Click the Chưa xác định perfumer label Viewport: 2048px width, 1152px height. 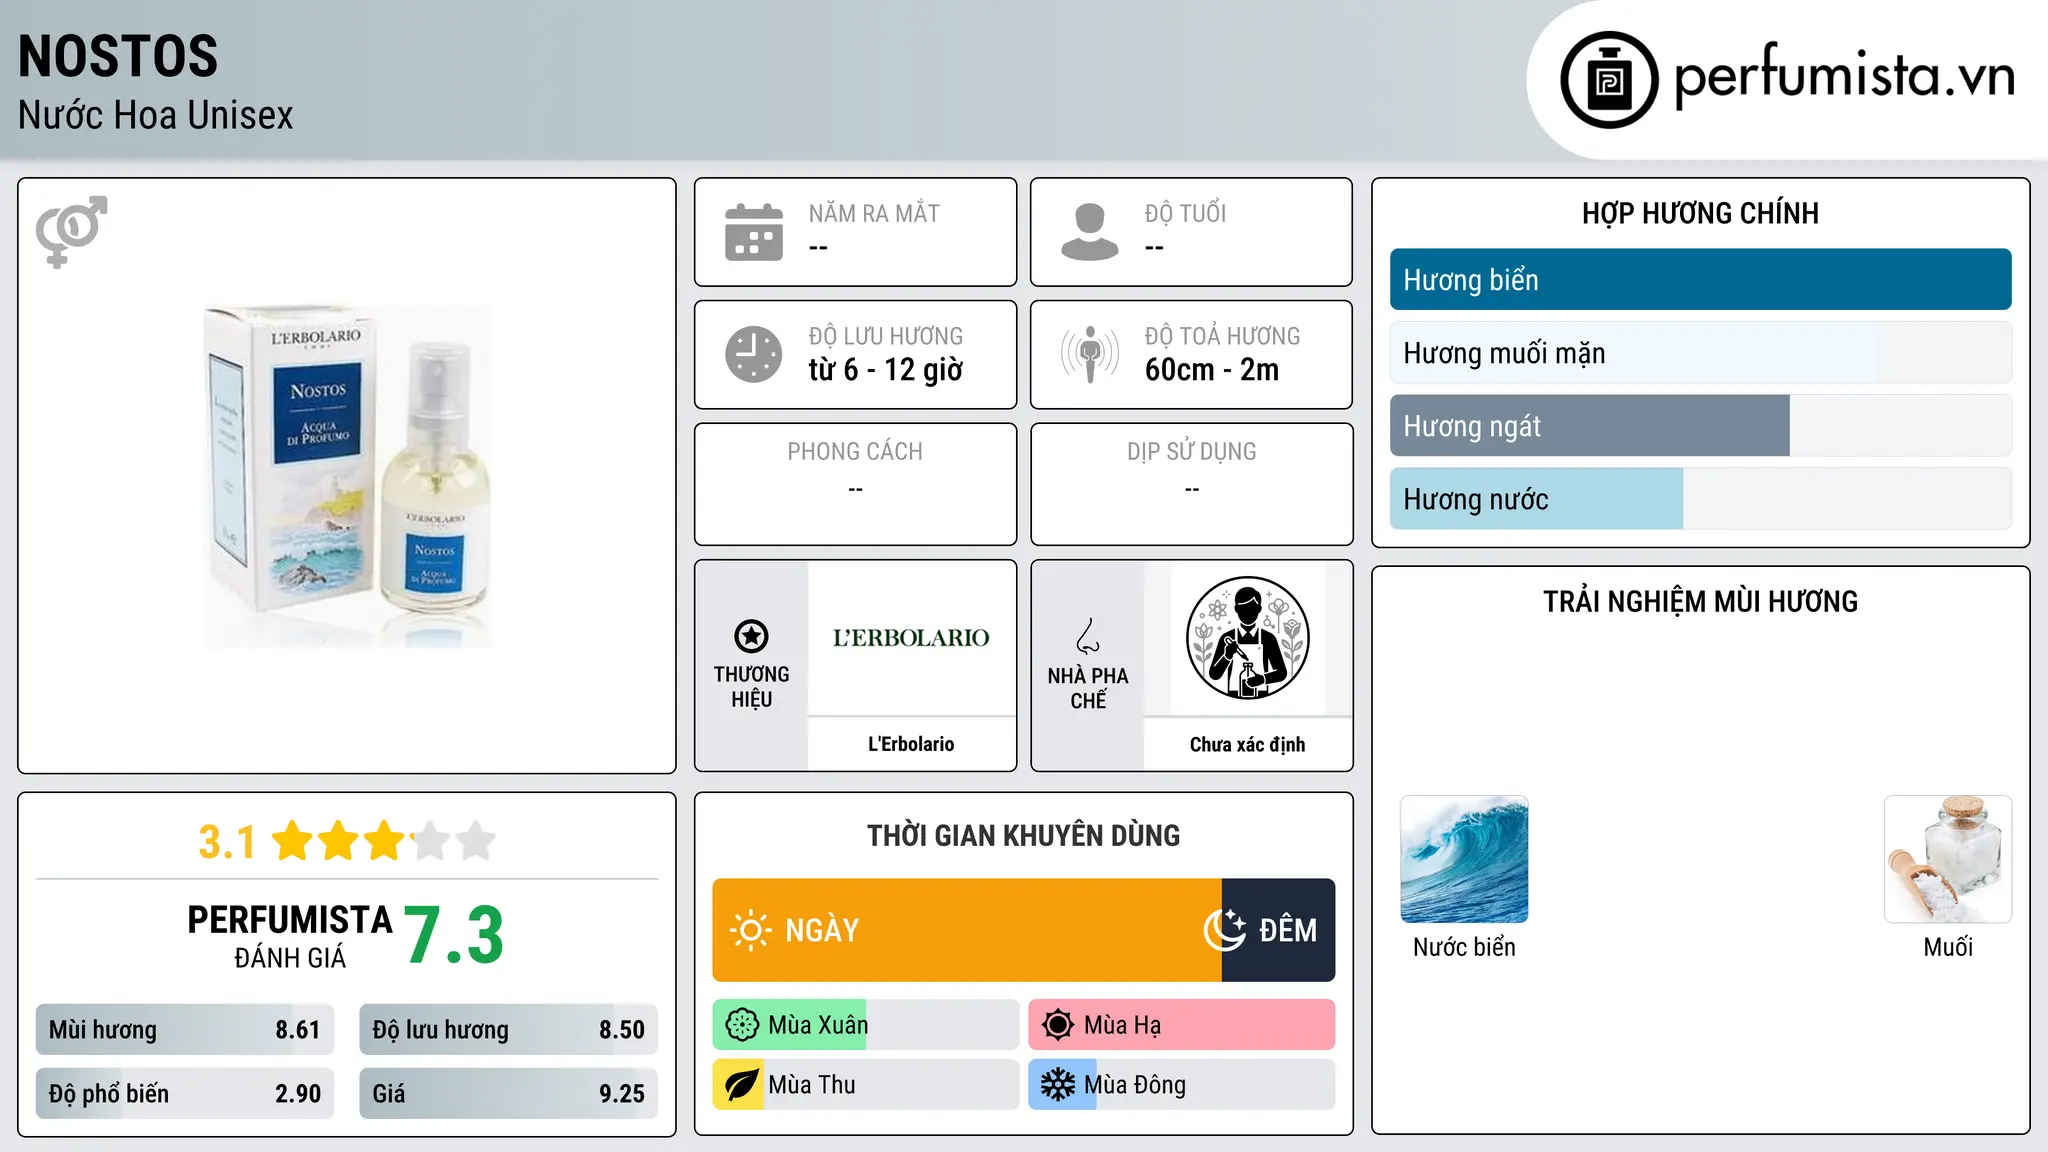click(1248, 744)
